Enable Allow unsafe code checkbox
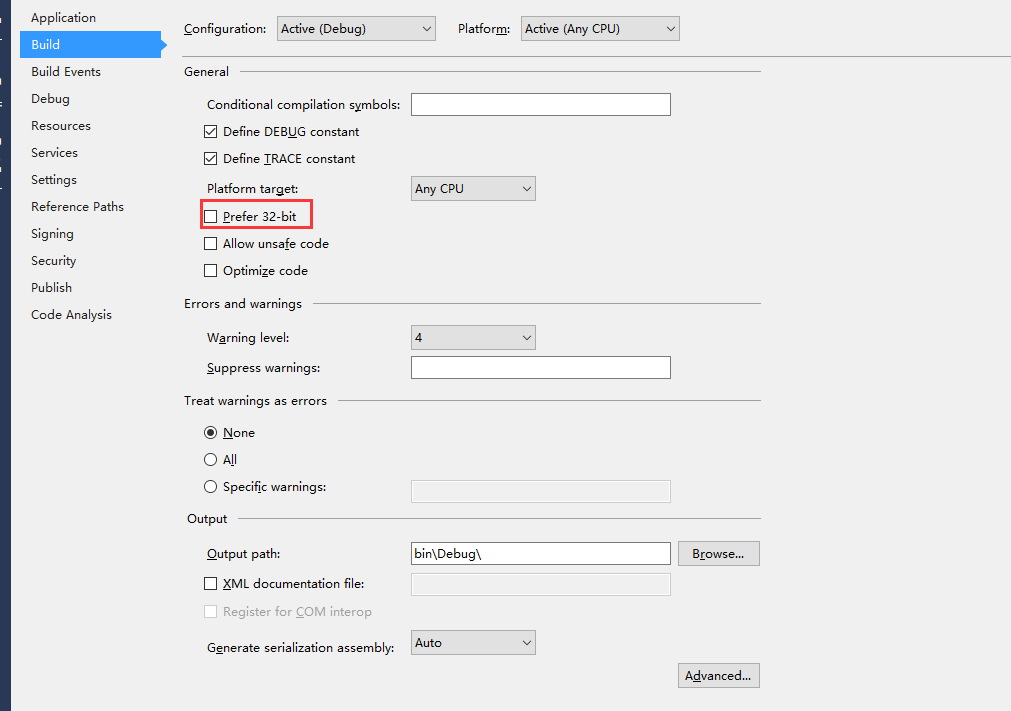Image resolution: width=1011 pixels, height=711 pixels. (210, 244)
